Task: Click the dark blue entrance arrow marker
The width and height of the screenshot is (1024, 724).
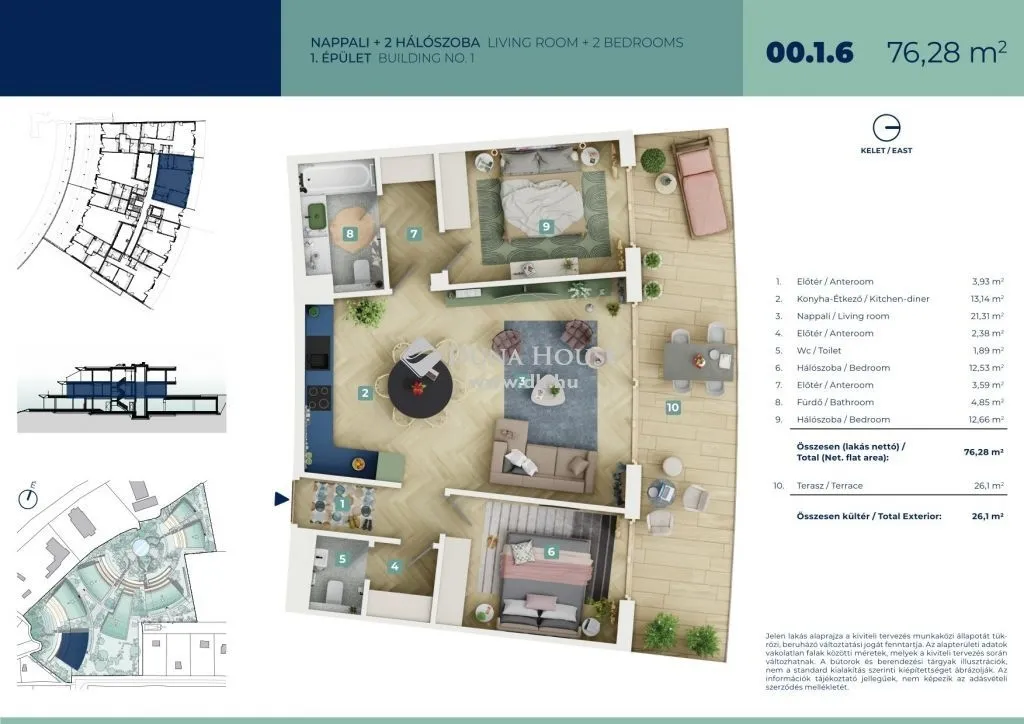Action: (x=281, y=499)
